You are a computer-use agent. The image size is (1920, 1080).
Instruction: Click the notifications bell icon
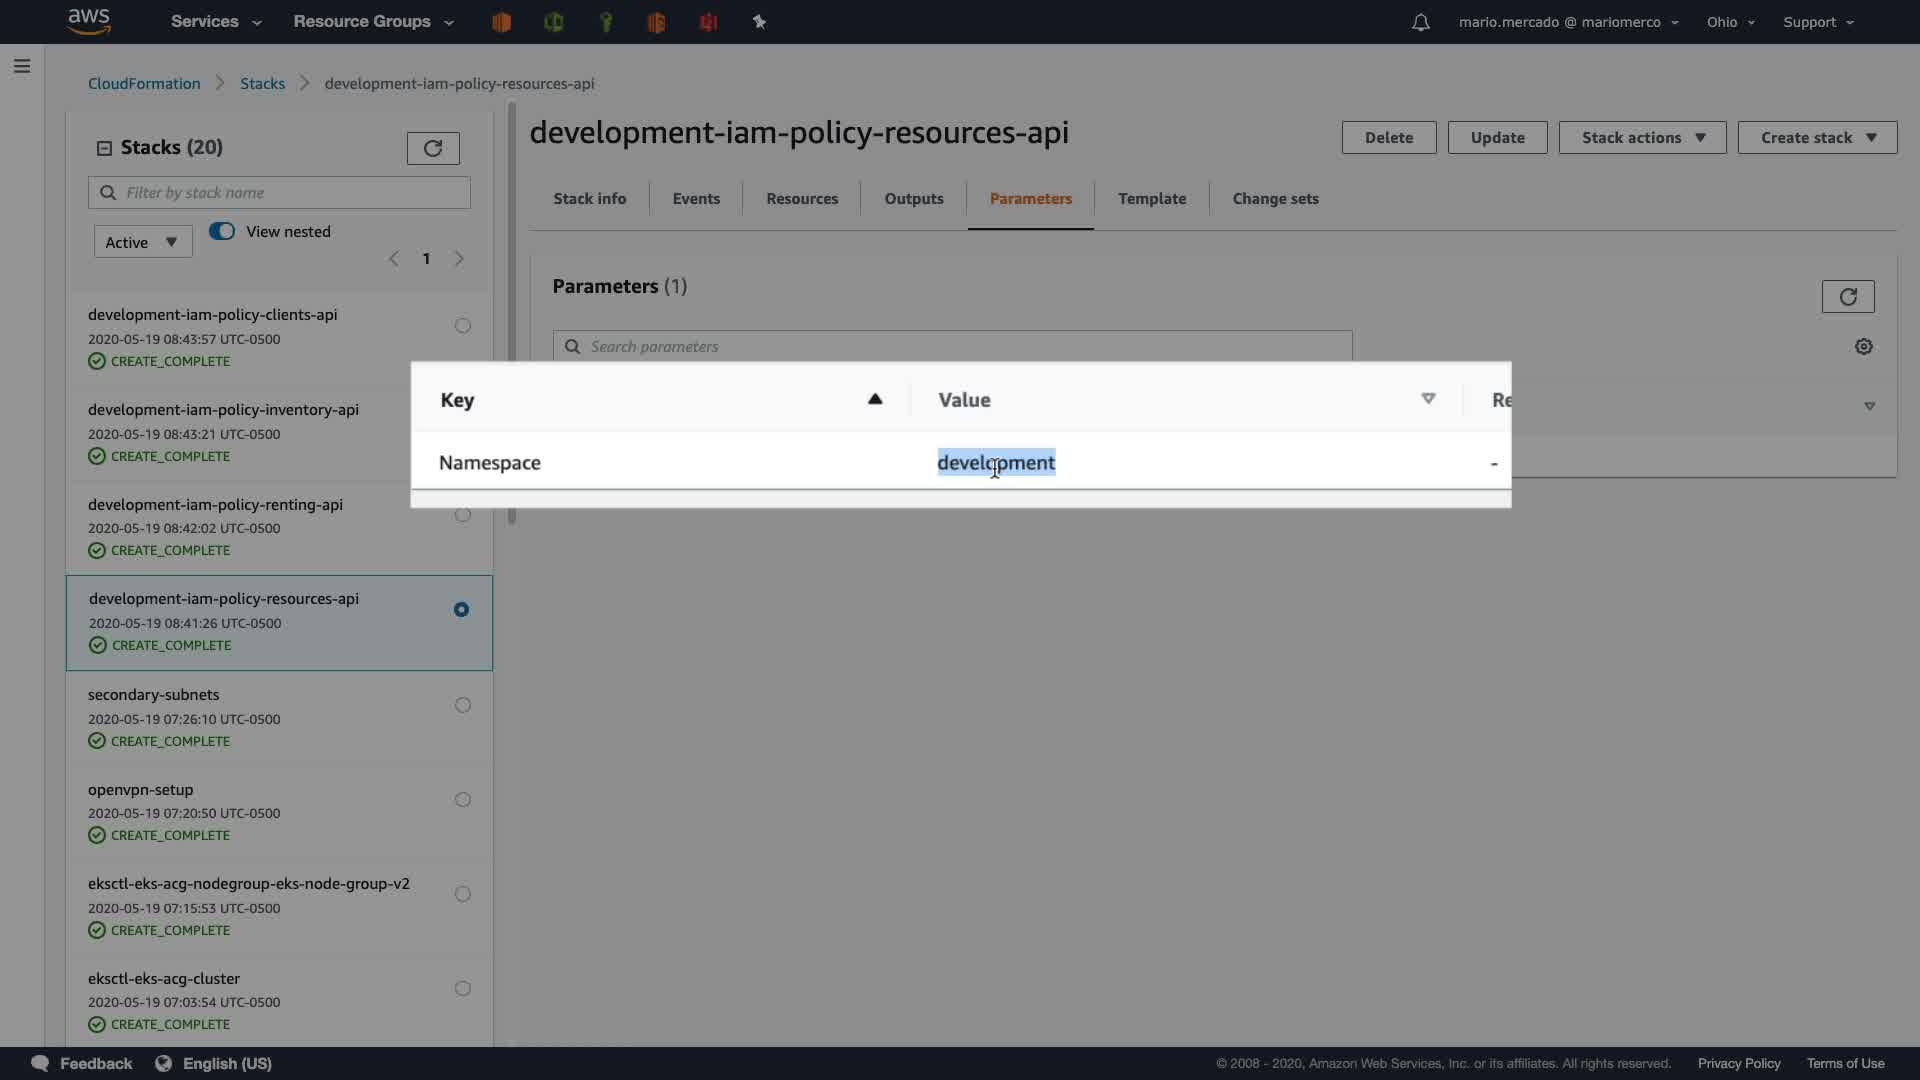[x=1420, y=22]
